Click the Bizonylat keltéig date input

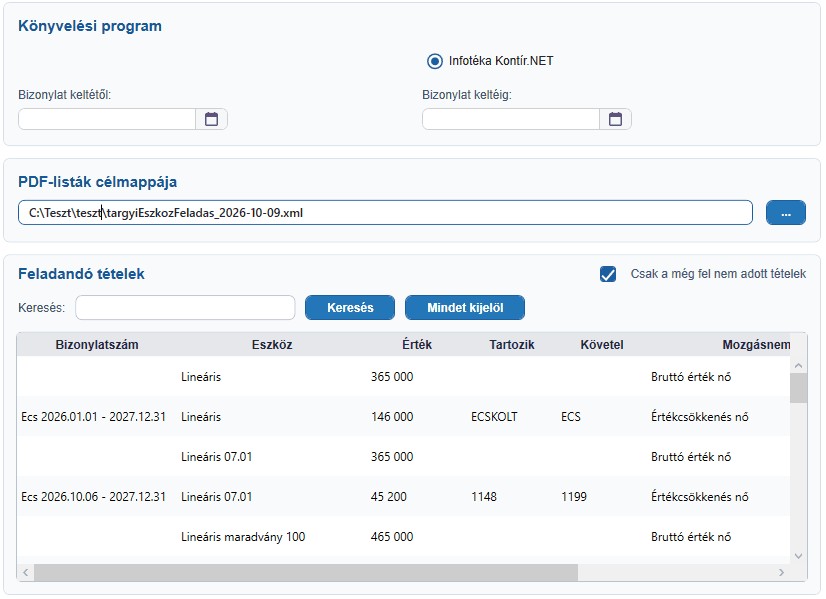[x=511, y=119]
